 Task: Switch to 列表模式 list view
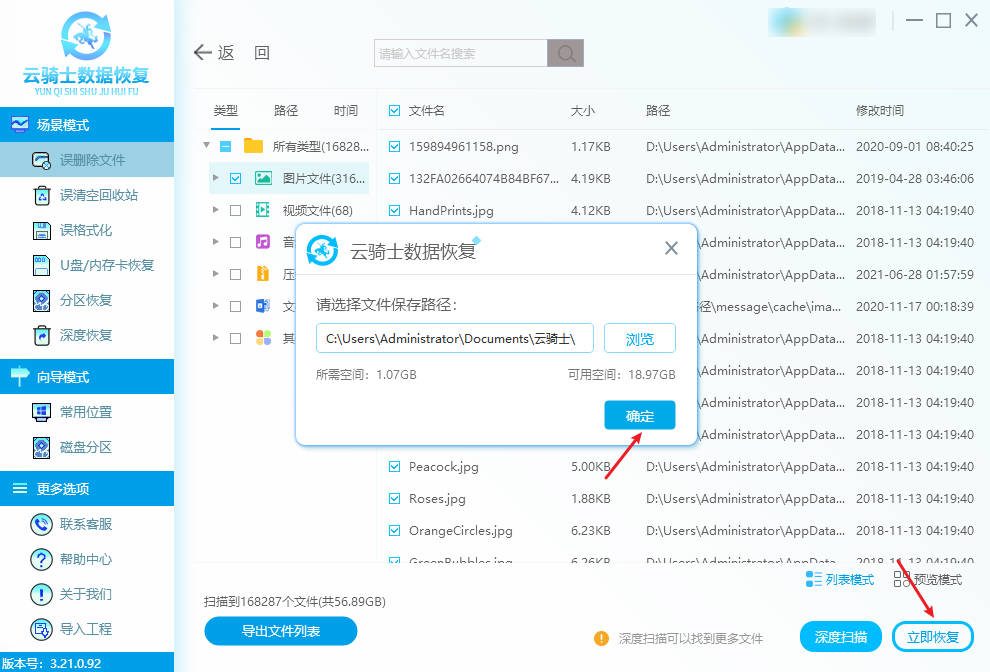pos(840,579)
